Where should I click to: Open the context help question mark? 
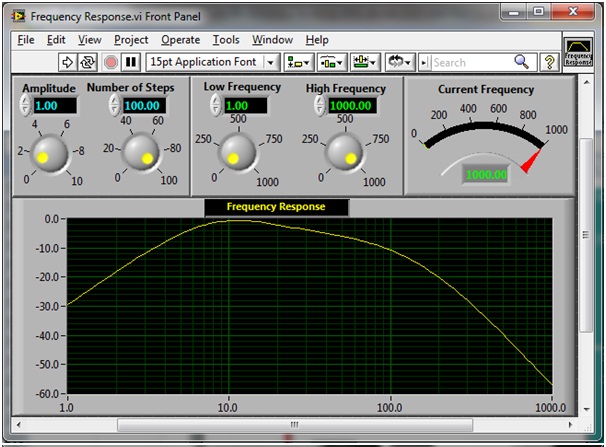(549, 62)
